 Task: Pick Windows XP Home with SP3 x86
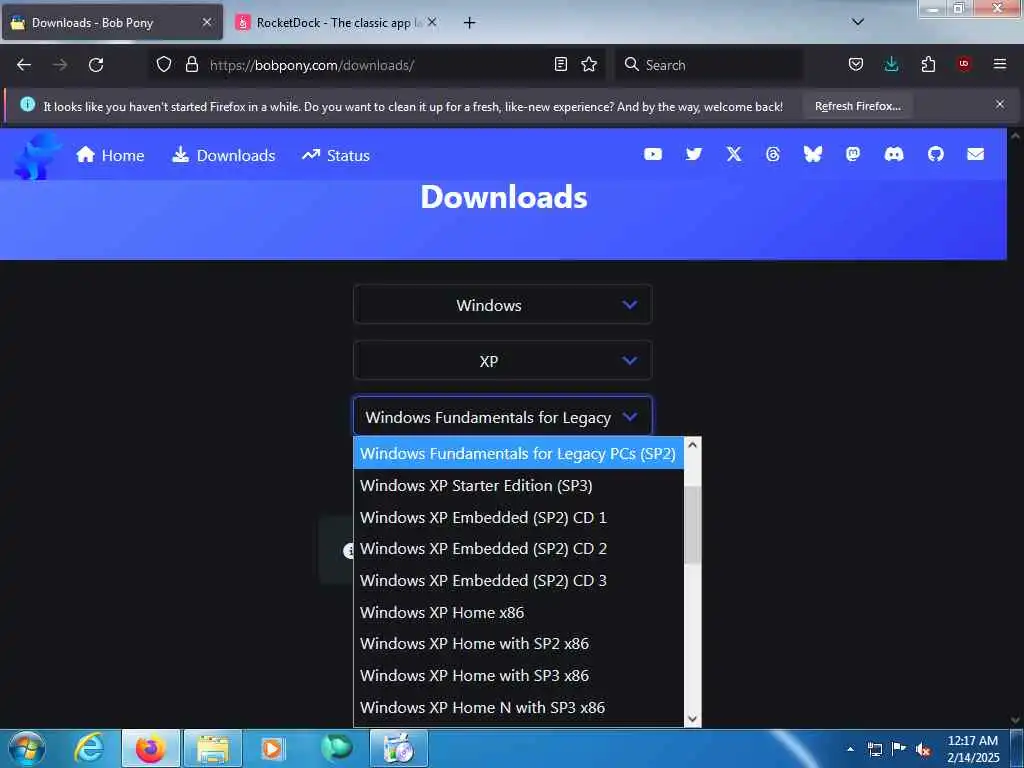(x=518, y=675)
